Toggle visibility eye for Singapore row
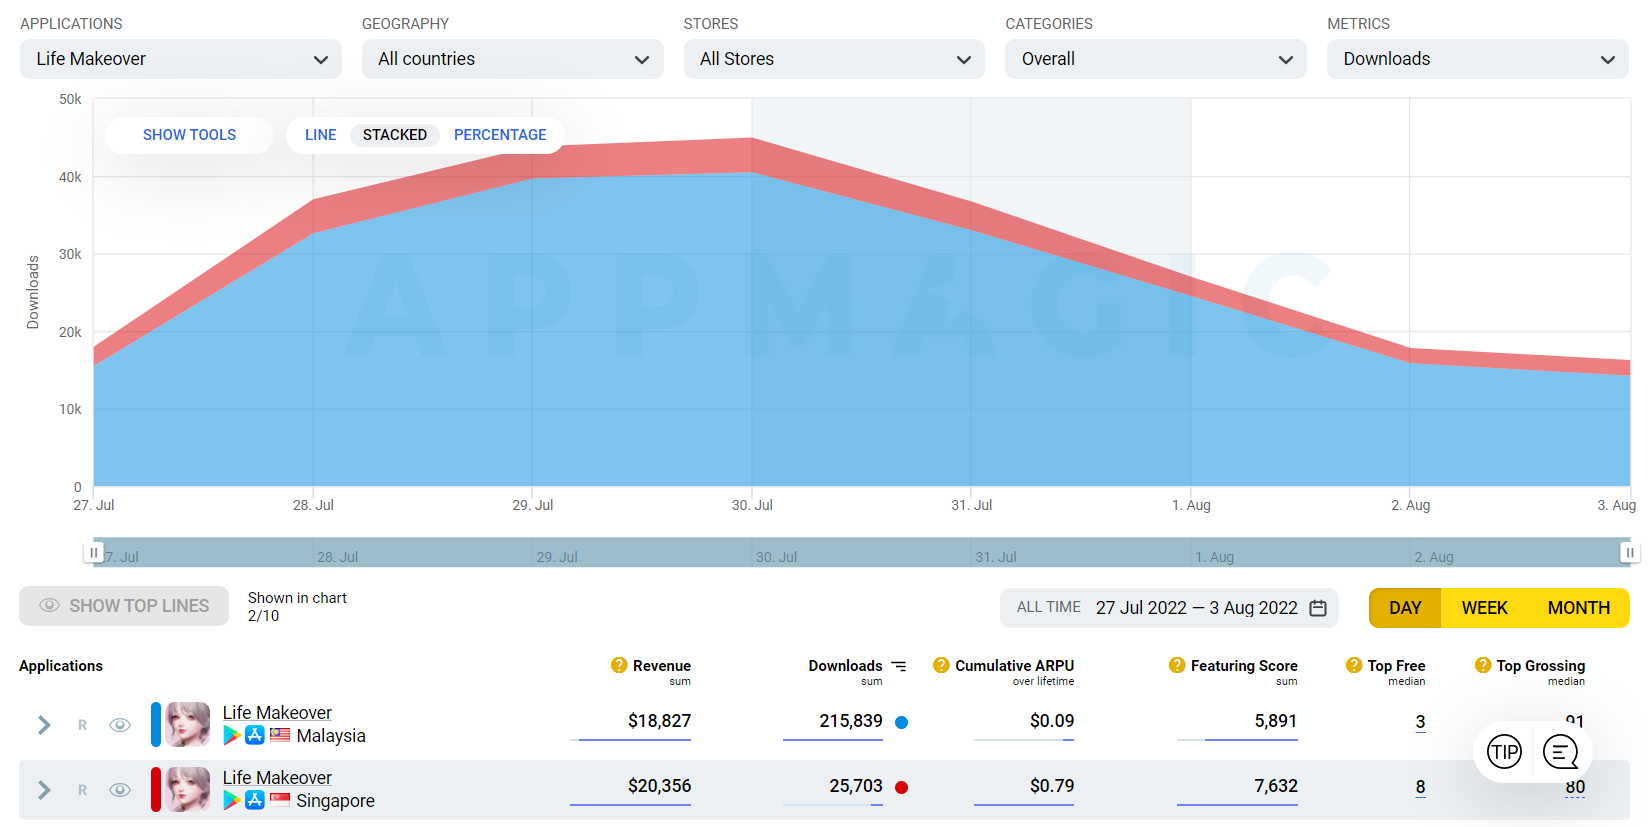1648x827 pixels. click(120, 790)
